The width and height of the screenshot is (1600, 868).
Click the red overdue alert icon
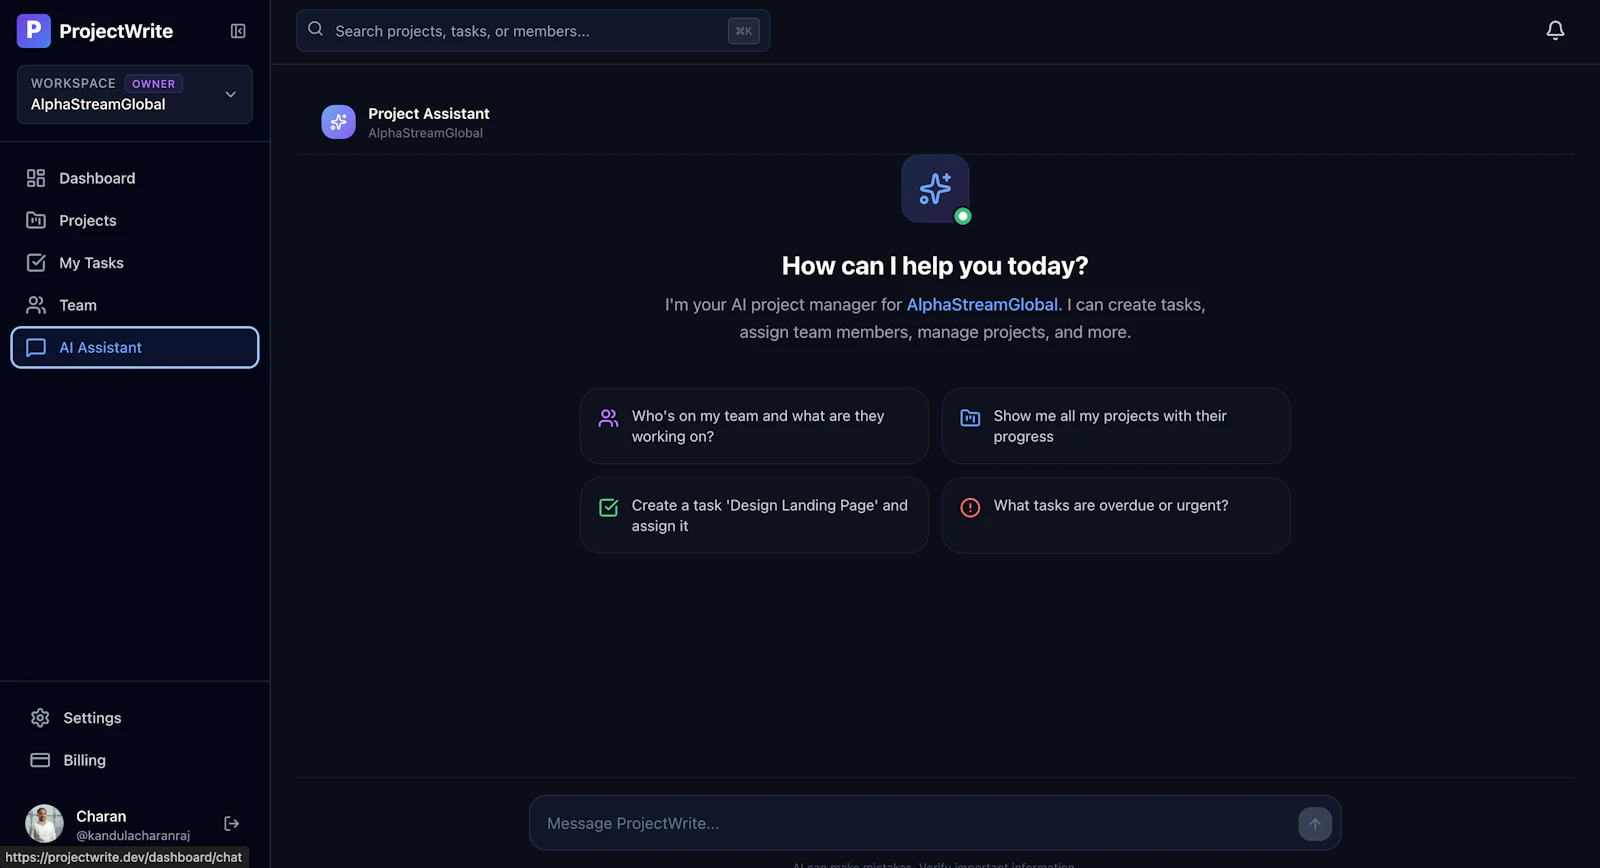[x=970, y=507]
